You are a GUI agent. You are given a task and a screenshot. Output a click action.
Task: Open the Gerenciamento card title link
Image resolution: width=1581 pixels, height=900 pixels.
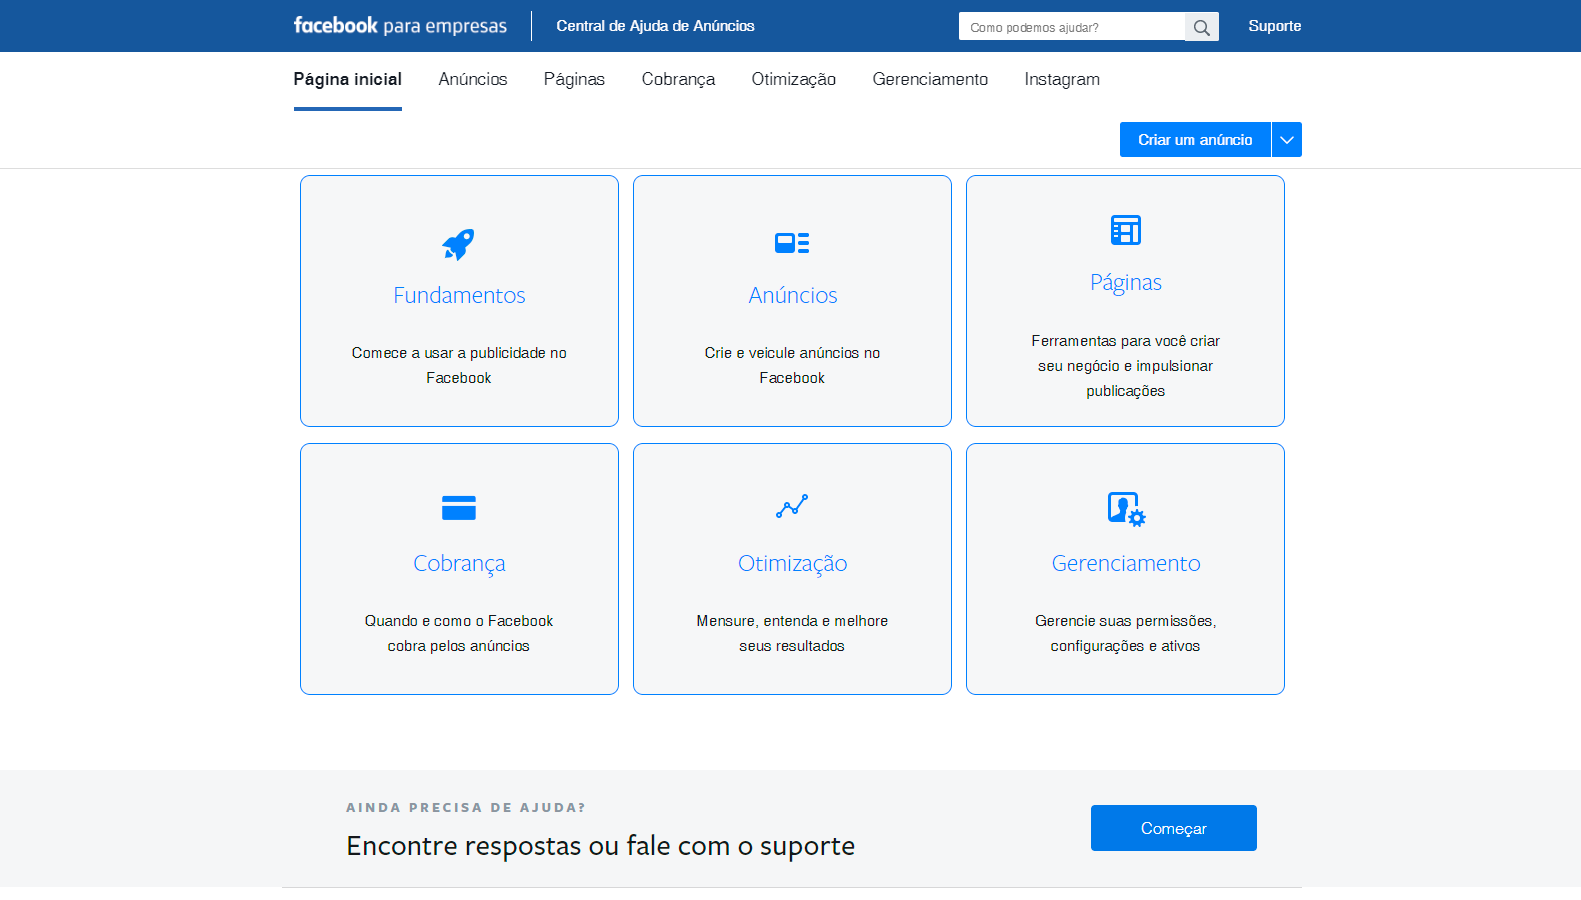[x=1126, y=563]
